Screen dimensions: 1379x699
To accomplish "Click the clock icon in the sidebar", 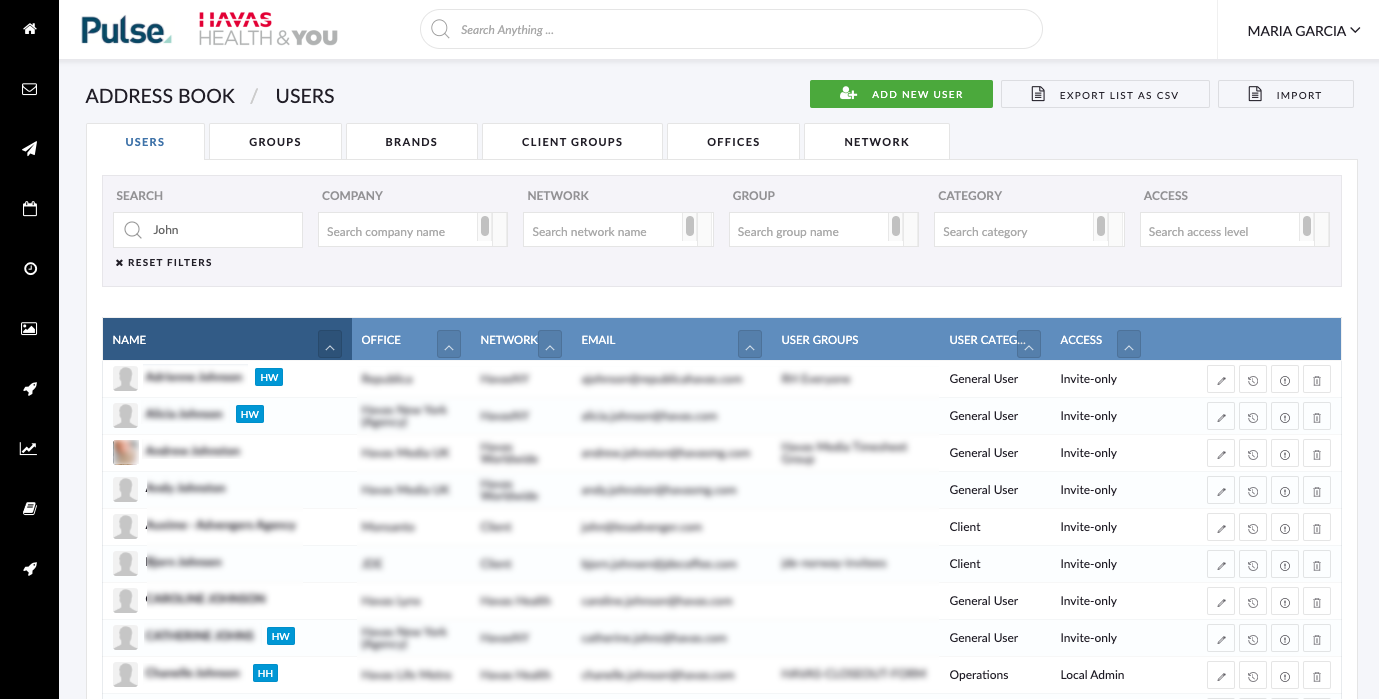I will point(29,268).
